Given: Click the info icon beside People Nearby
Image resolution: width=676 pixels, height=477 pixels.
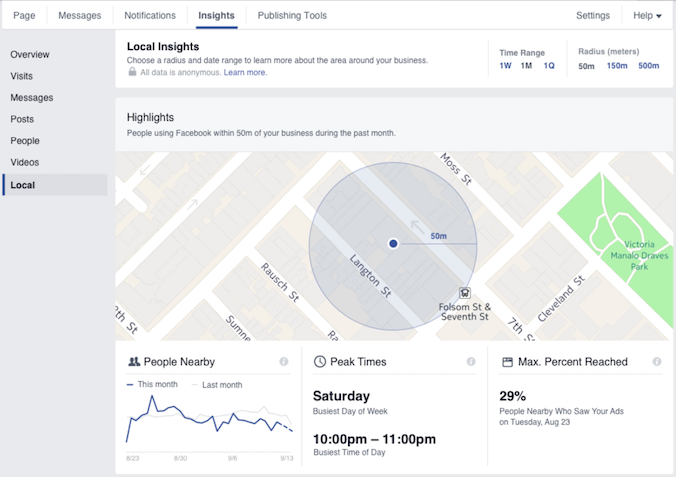Looking at the screenshot, I should point(284,362).
